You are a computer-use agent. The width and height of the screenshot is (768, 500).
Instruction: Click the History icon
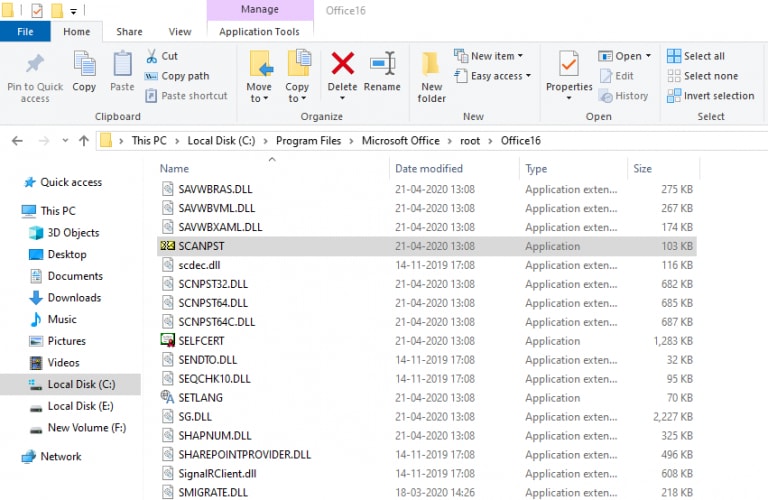click(x=606, y=96)
